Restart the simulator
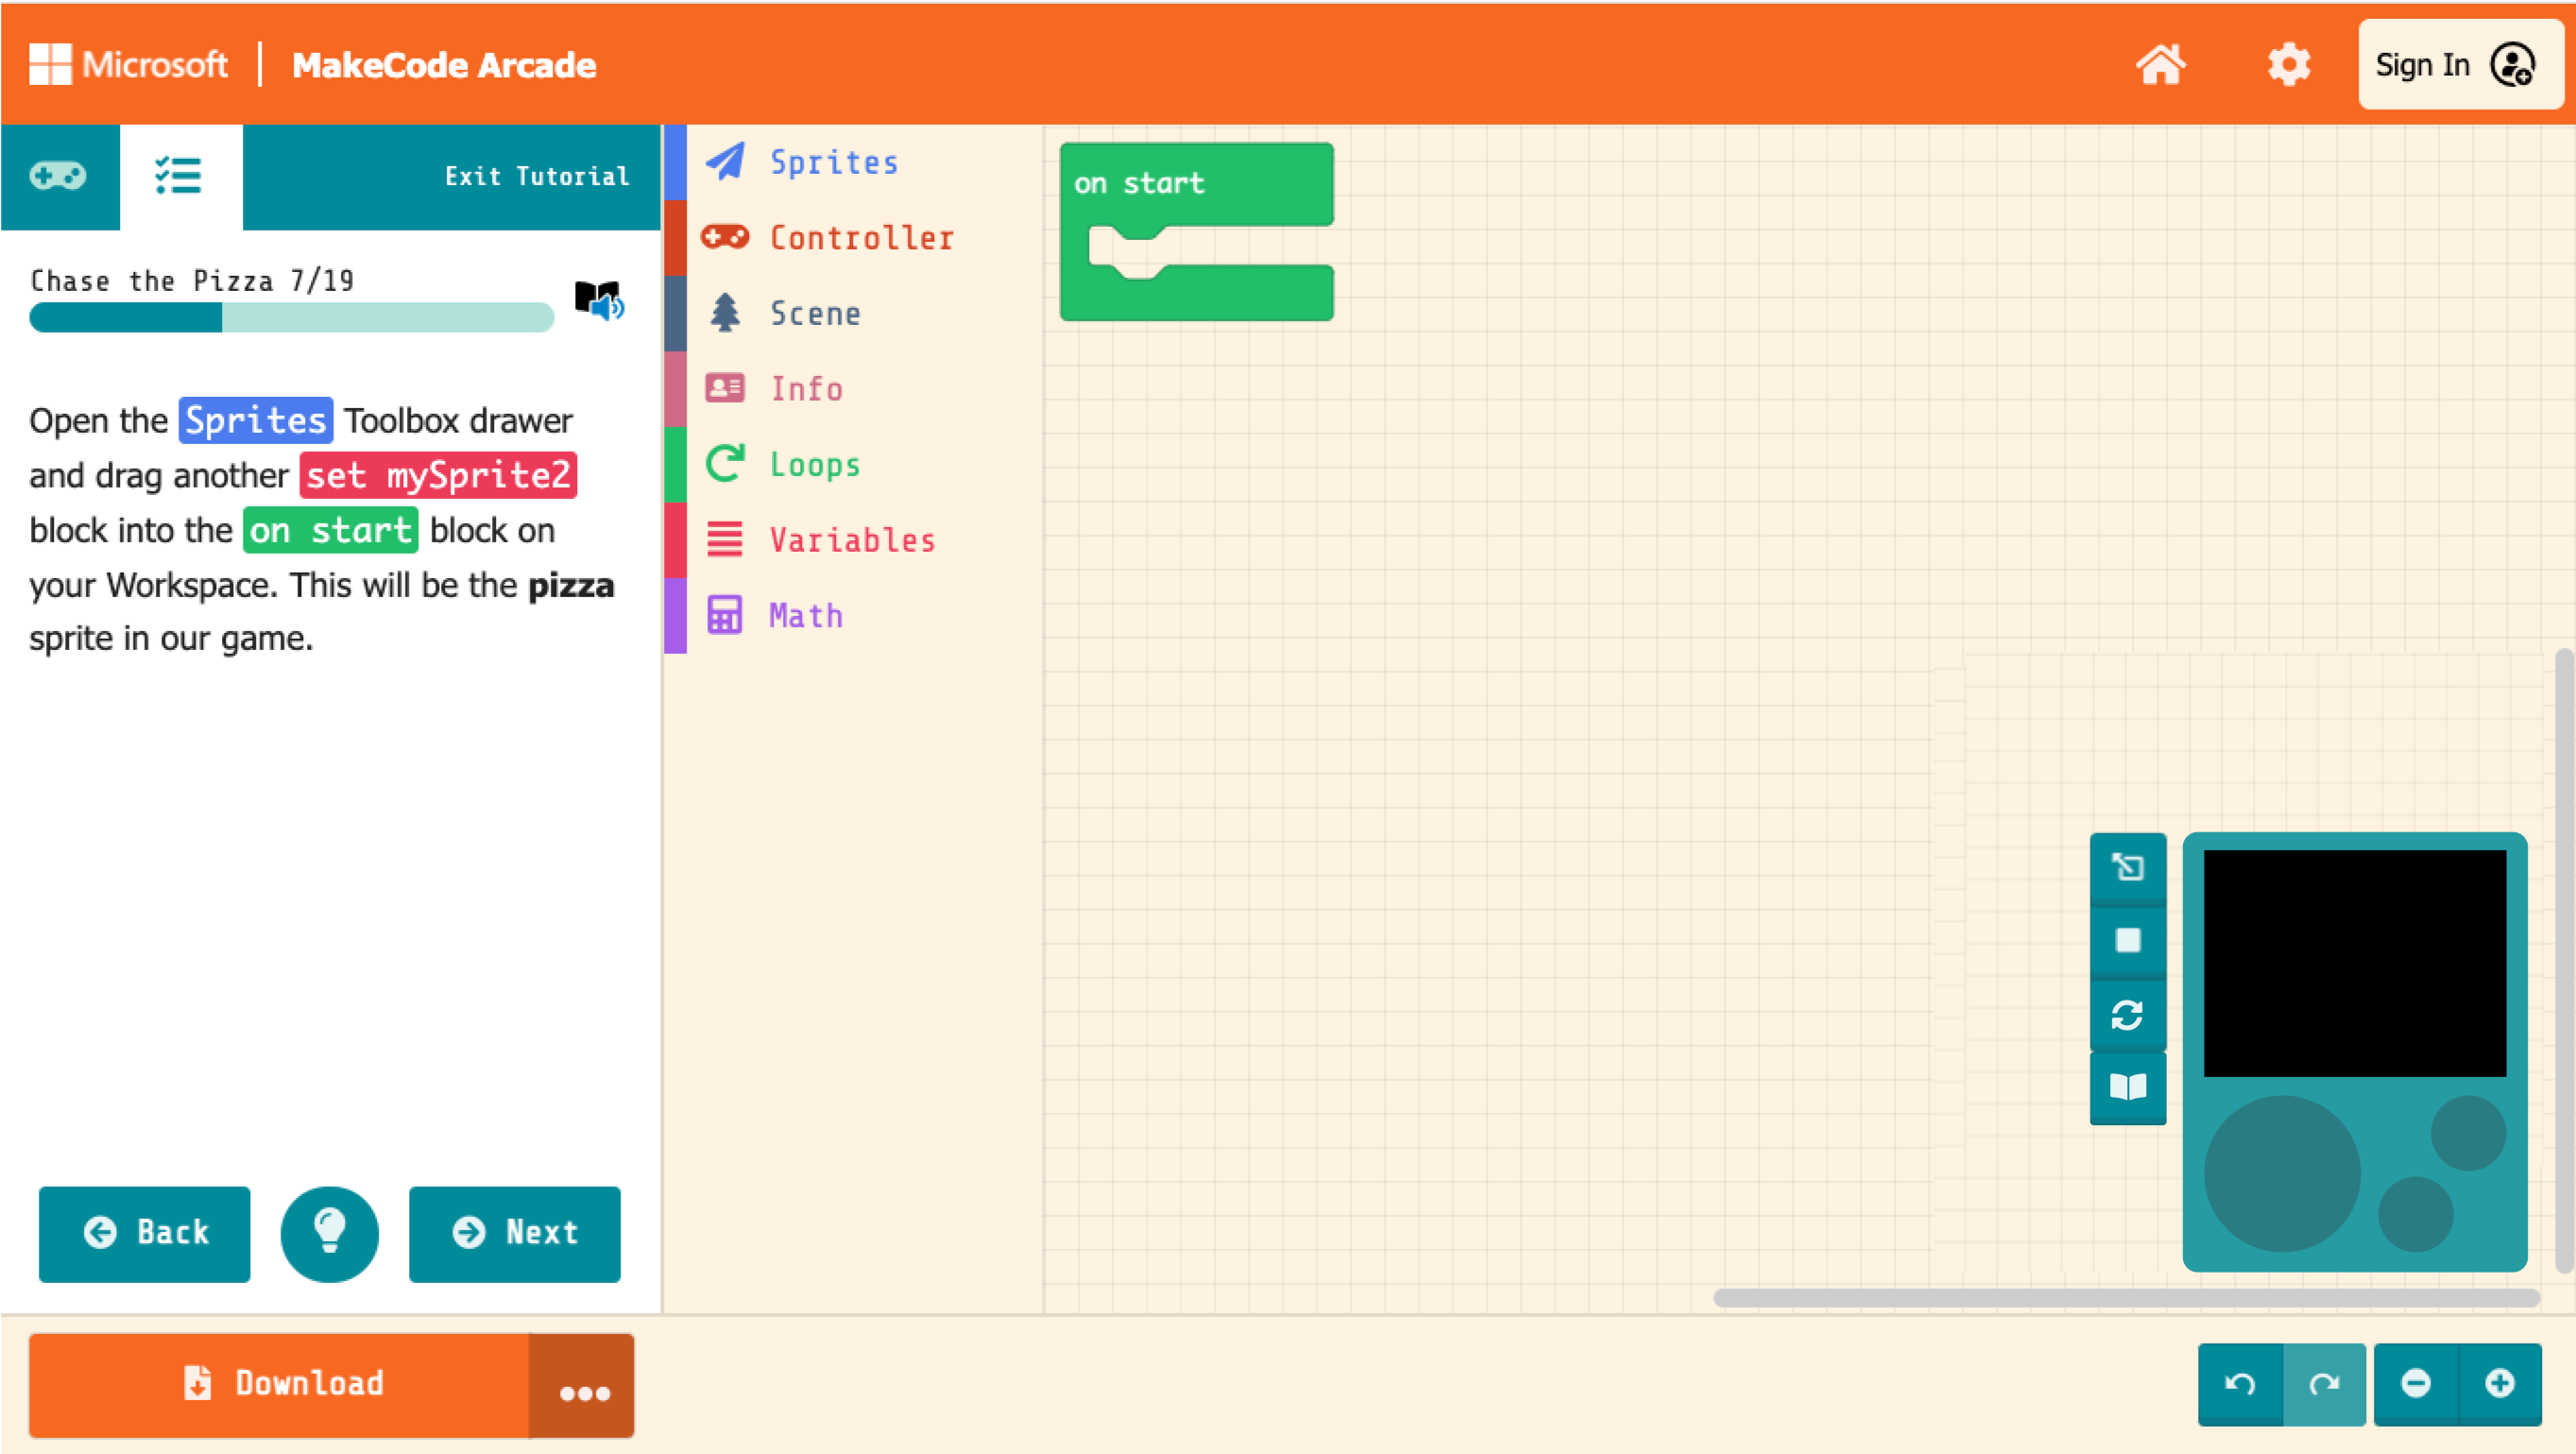The width and height of the screenshot is (2576, 1454). pos(2127,1015)
